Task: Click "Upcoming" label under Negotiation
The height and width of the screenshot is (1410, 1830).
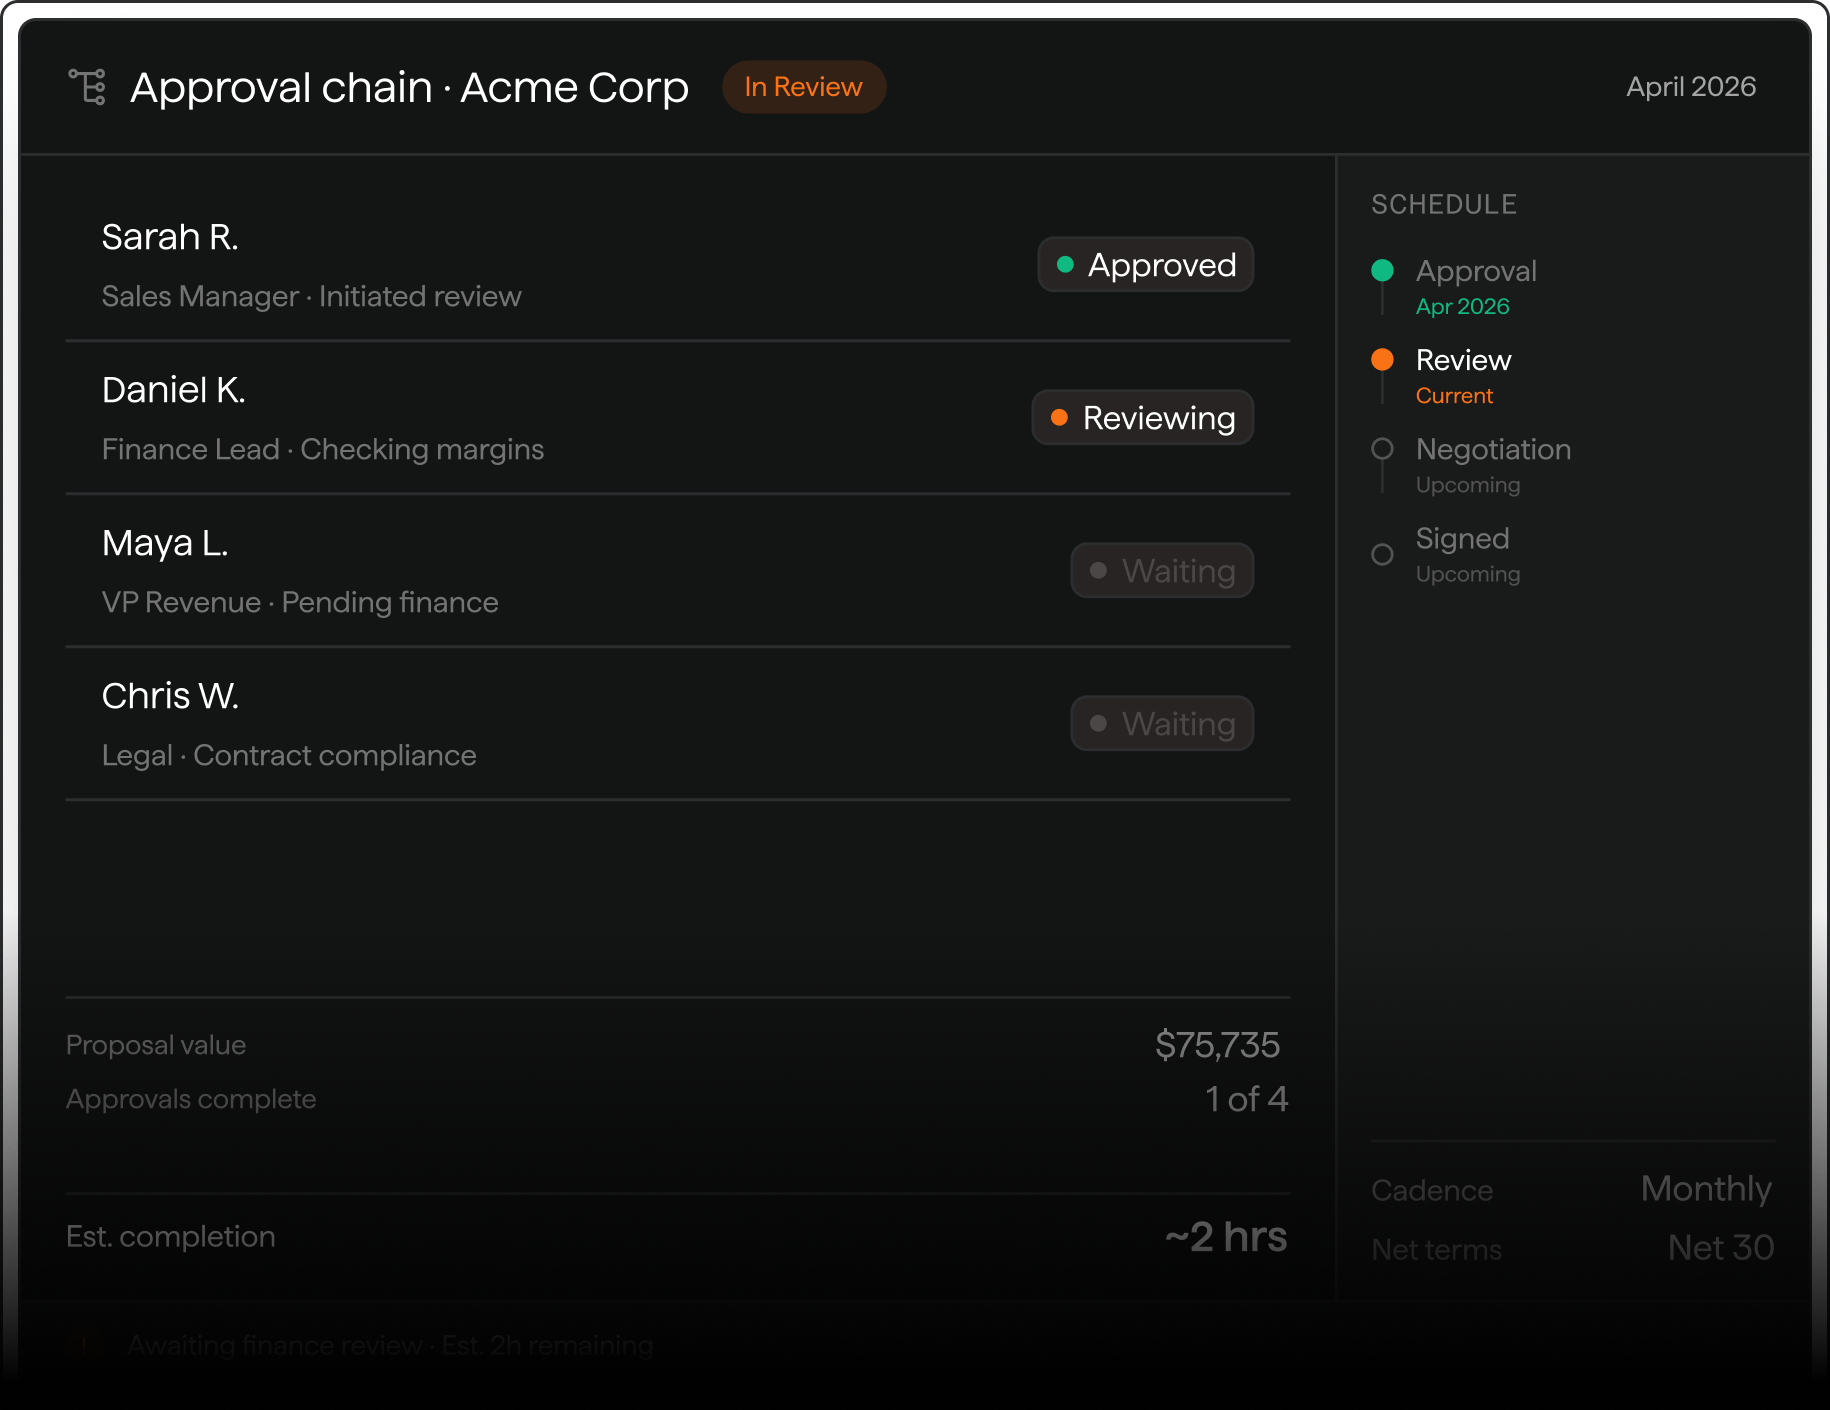Action: pyautogui.click(x=1468, y=485)
